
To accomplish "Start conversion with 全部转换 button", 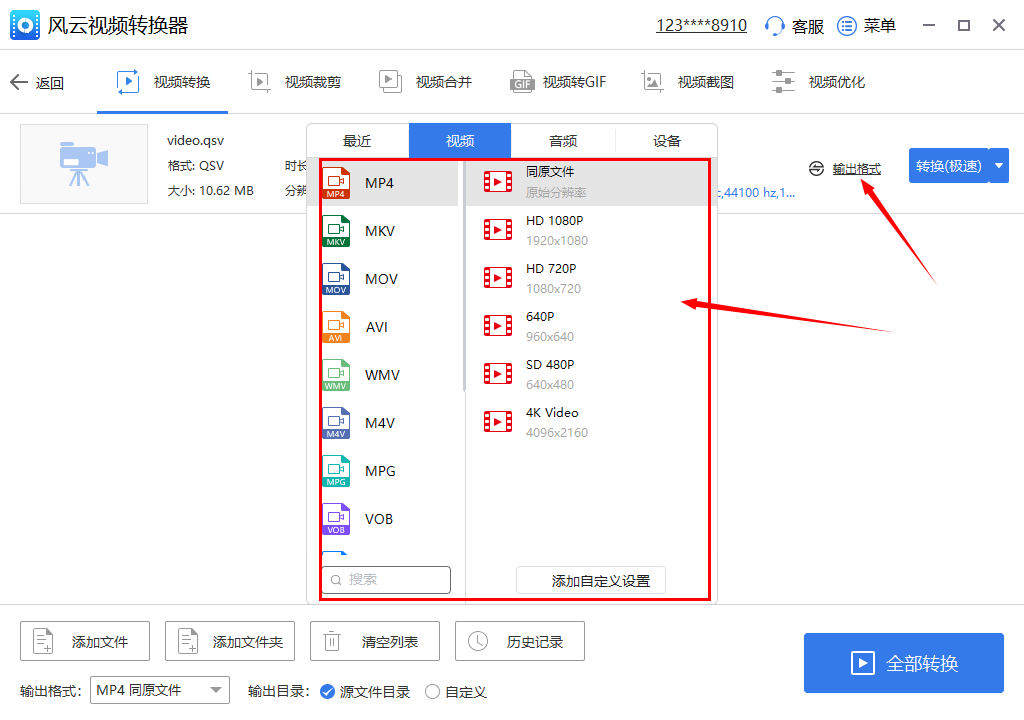I will coord(903,663).
